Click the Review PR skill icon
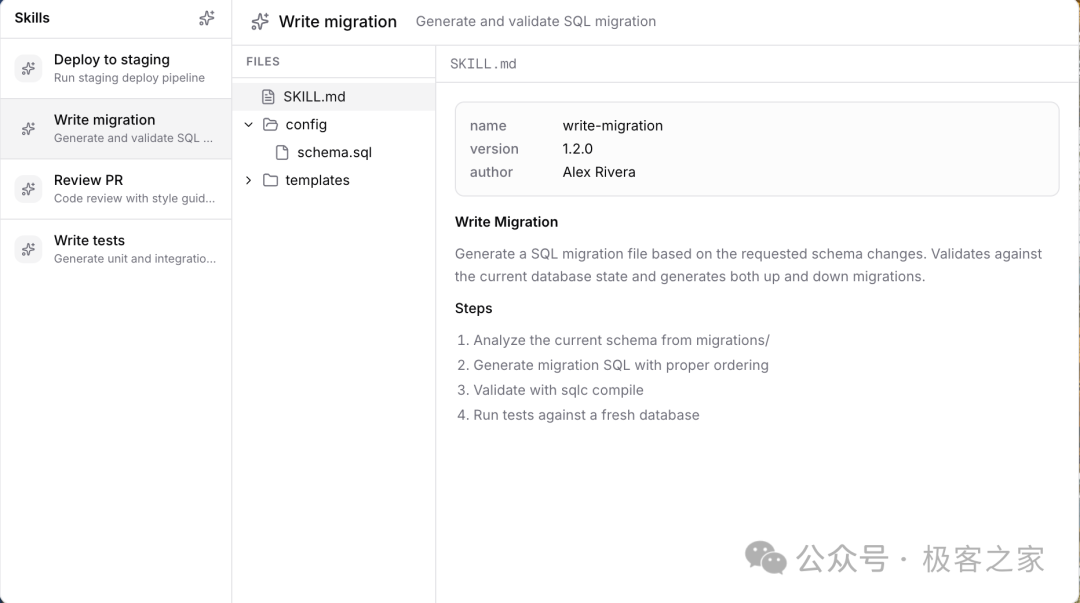Image resolution: width=1080 pixels, height=603 pixels. (x=28, y=189)
